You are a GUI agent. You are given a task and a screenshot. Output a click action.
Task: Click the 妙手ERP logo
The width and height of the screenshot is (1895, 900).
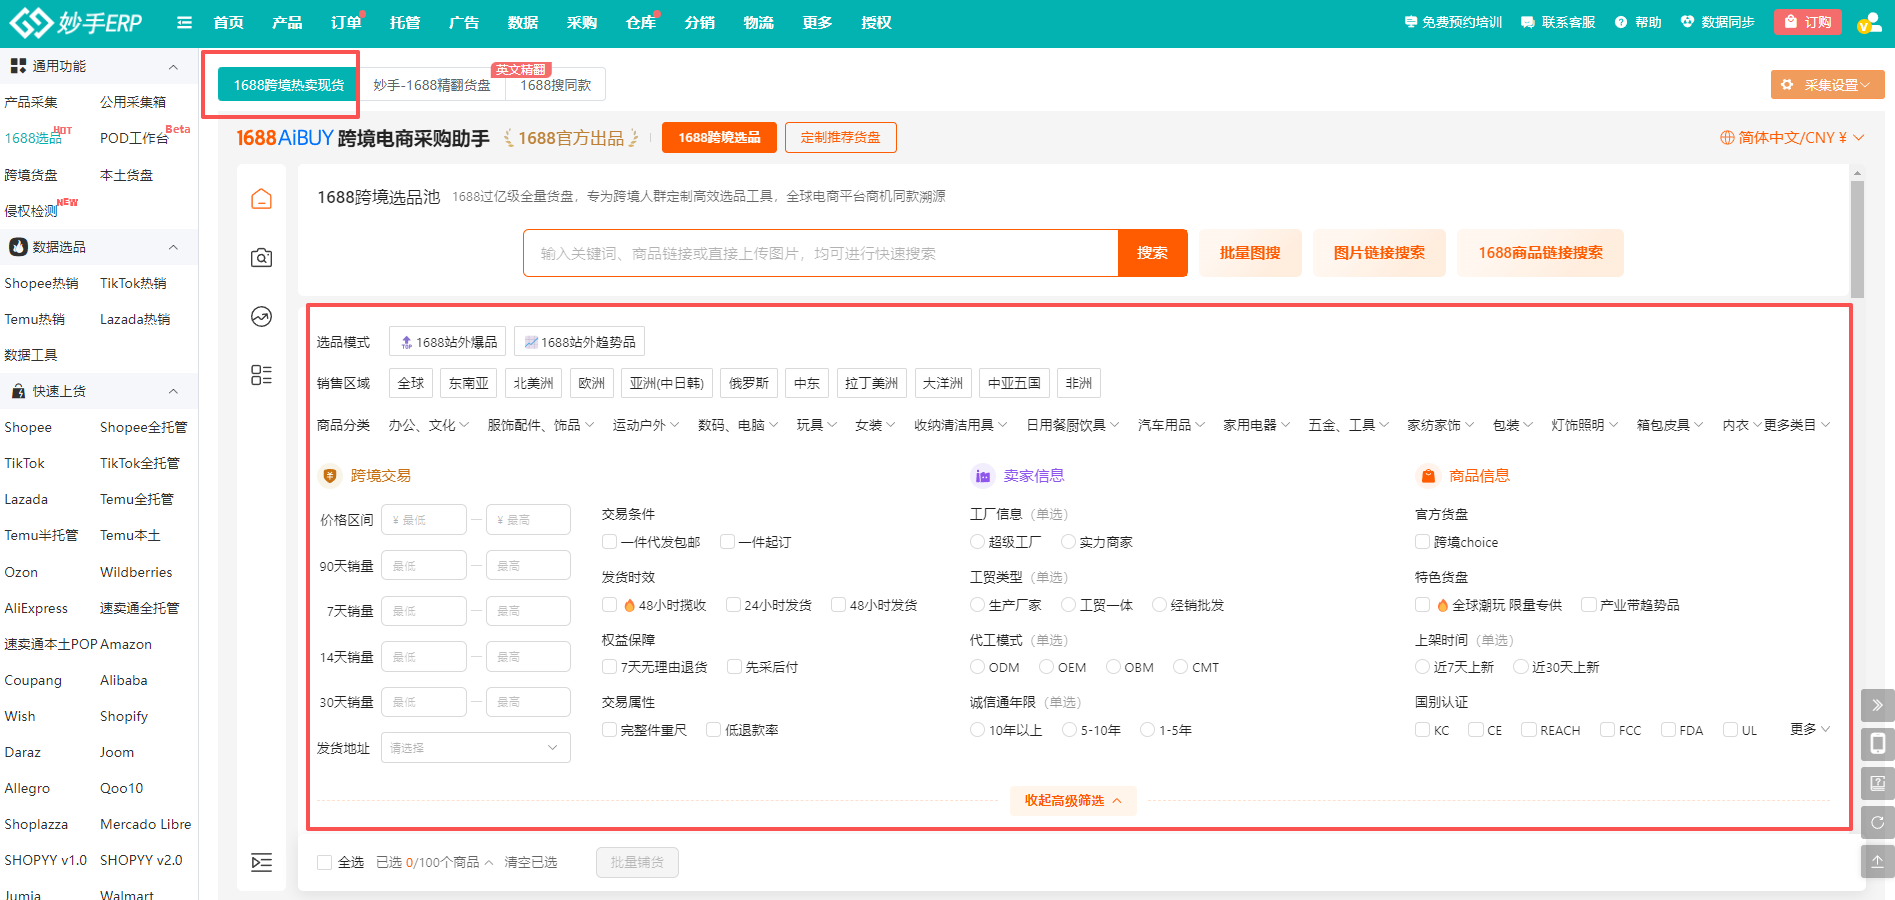(x=76, y=22)
